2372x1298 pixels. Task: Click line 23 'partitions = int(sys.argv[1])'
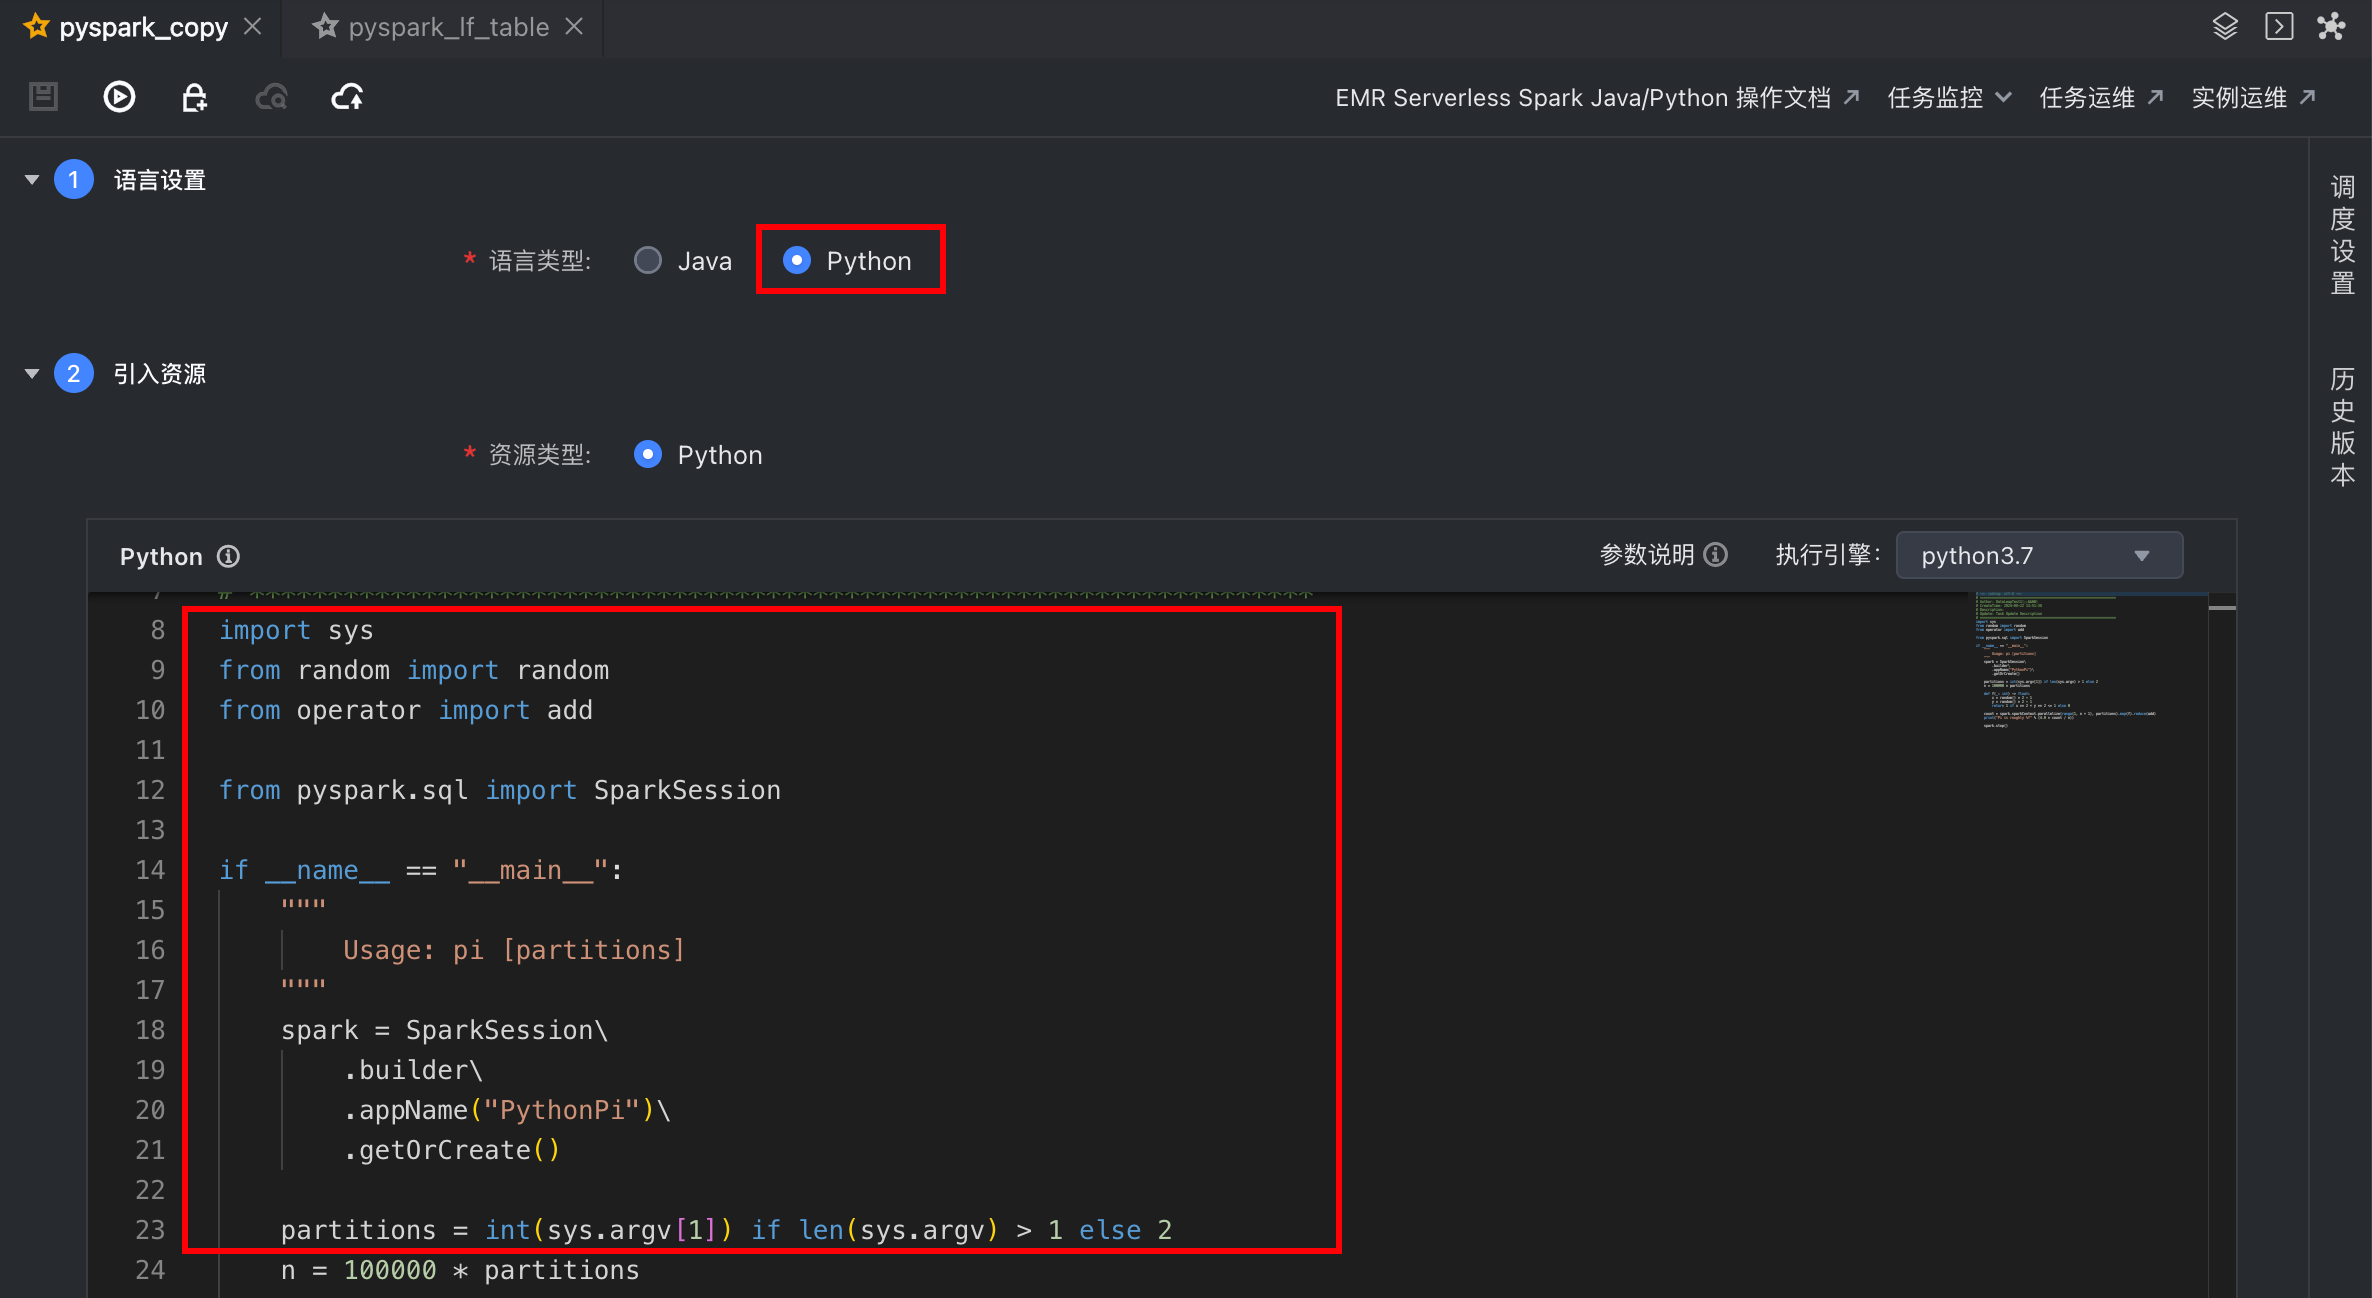pyautogui.click(x=726, y=1230)
